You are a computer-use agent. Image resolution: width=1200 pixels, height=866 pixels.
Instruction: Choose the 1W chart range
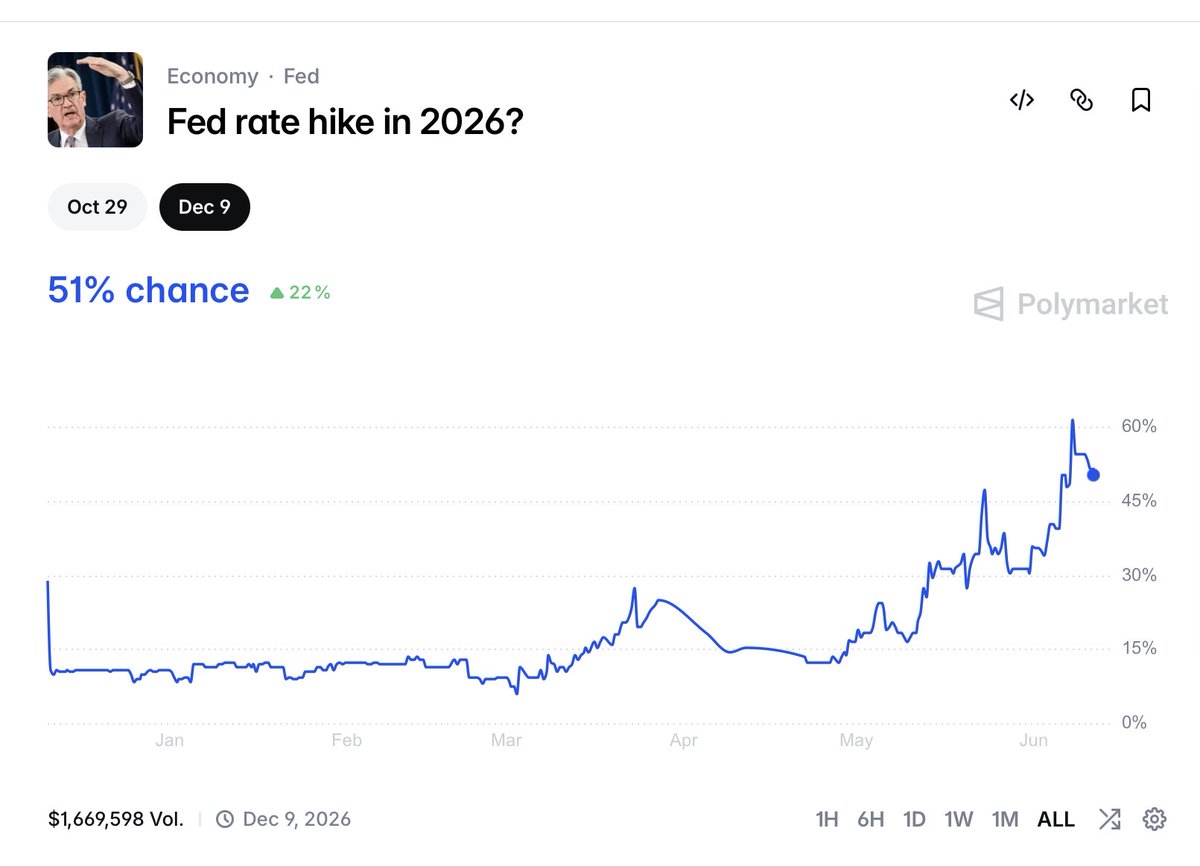[958, 819]
